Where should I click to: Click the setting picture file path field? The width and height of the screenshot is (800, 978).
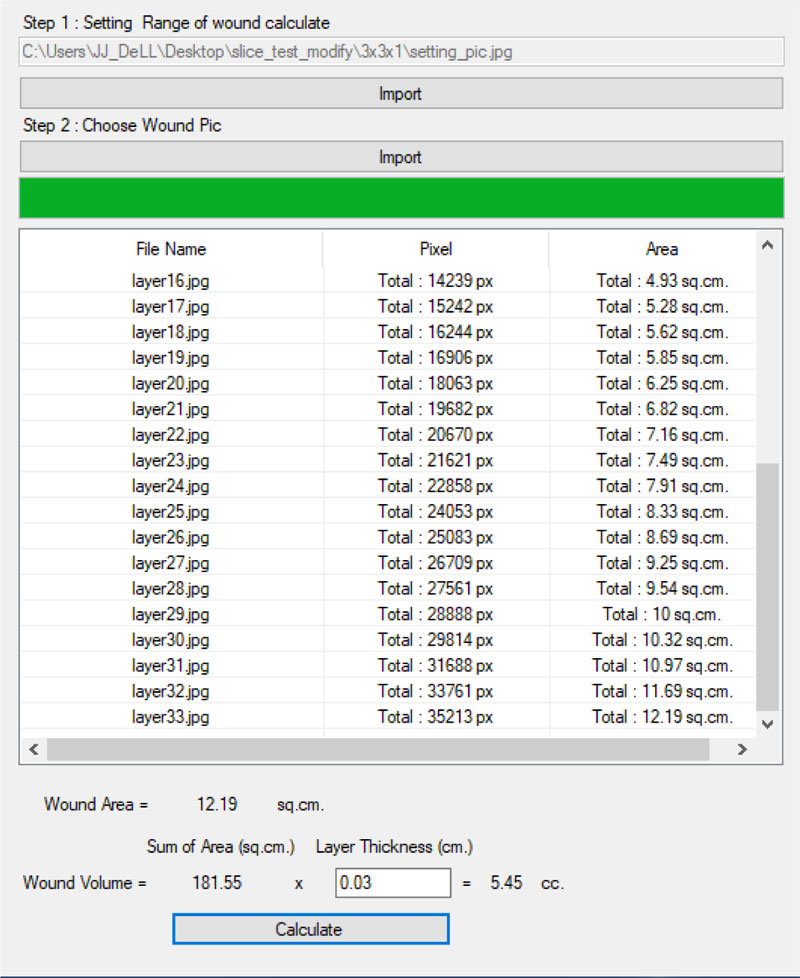click(x=400, y=51)
